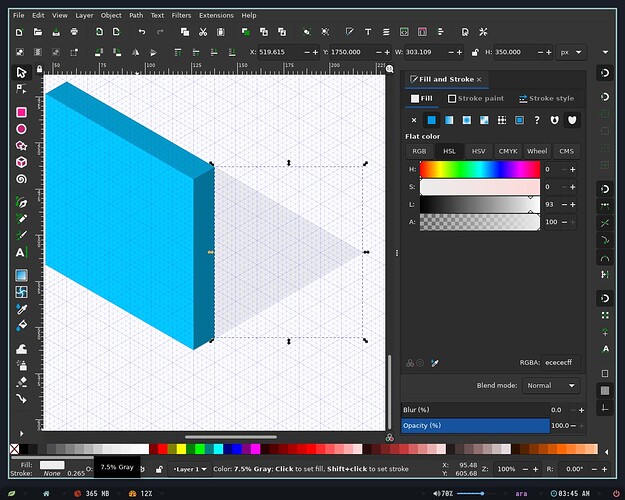Toggle width-height ratio lock

pos(475,52)
